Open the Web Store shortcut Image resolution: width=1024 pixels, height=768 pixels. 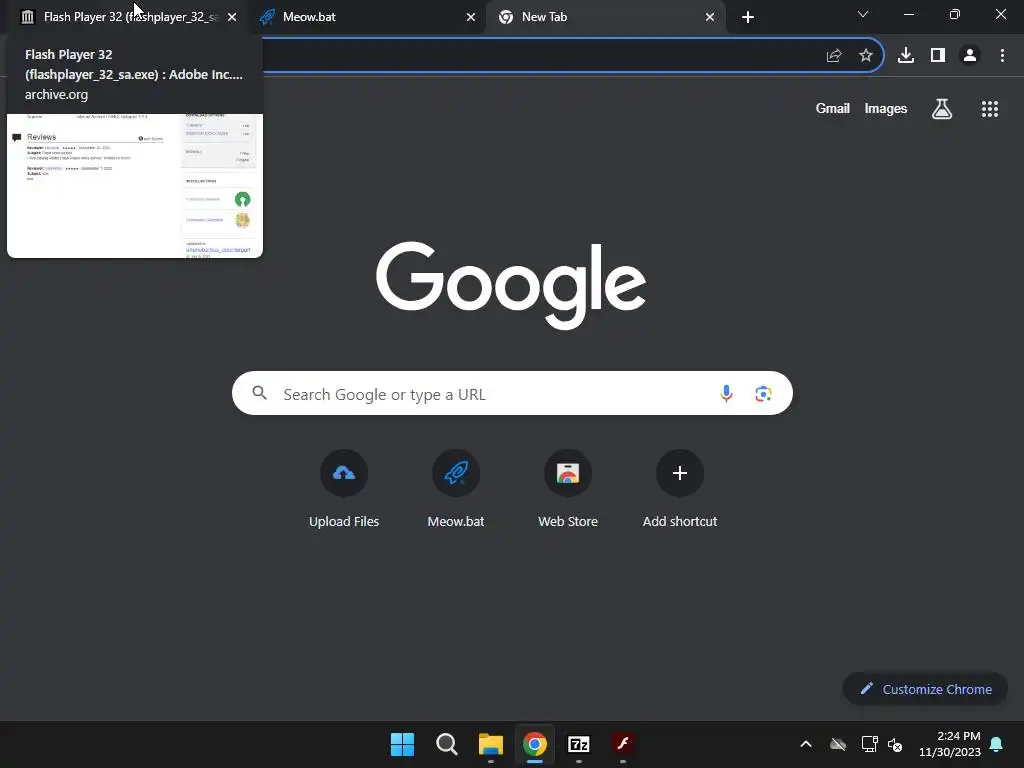point(568,490)
